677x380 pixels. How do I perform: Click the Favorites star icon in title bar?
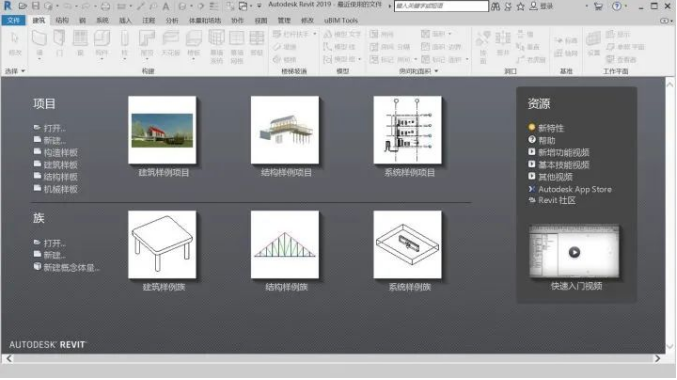click(x=521, y=6)
